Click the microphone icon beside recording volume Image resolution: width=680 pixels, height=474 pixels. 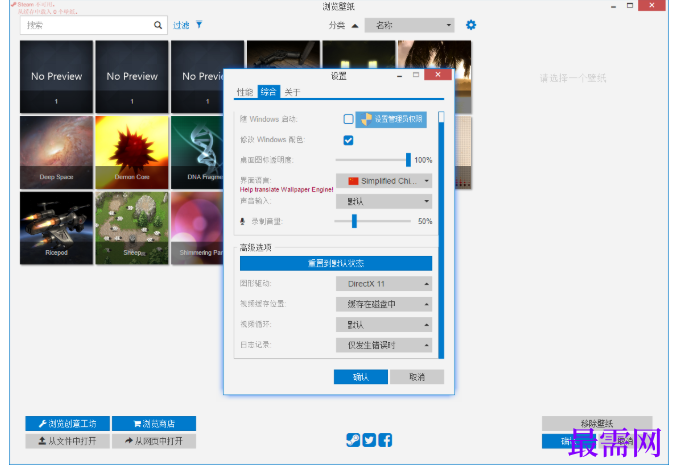(243, 222)
